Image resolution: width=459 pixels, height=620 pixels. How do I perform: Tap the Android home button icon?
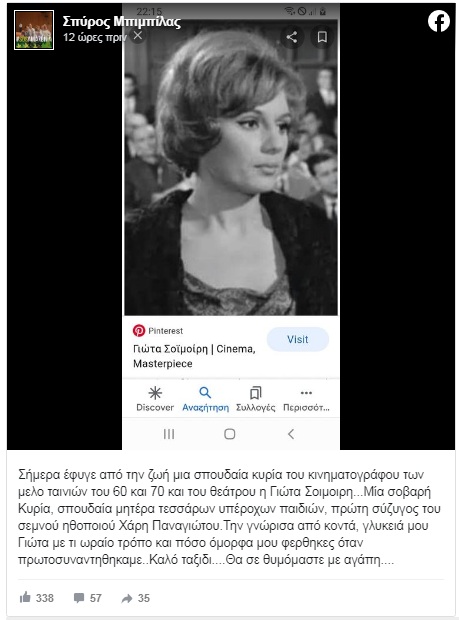click(230, 434)
